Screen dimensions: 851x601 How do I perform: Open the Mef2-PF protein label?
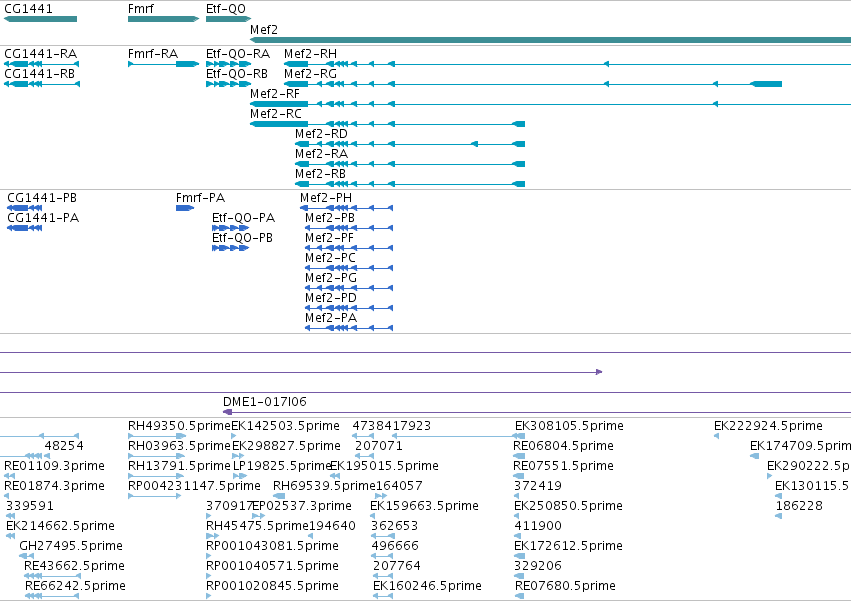[x=329, y=238]
